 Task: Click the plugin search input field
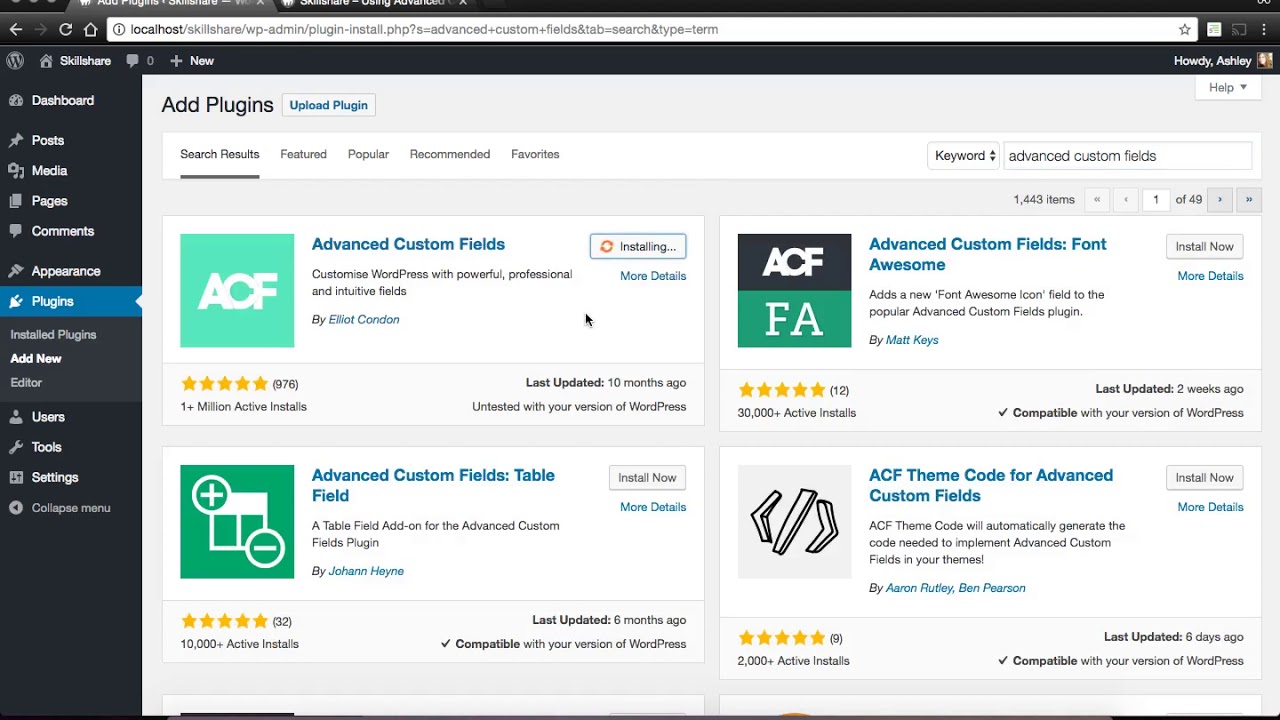1127,156
